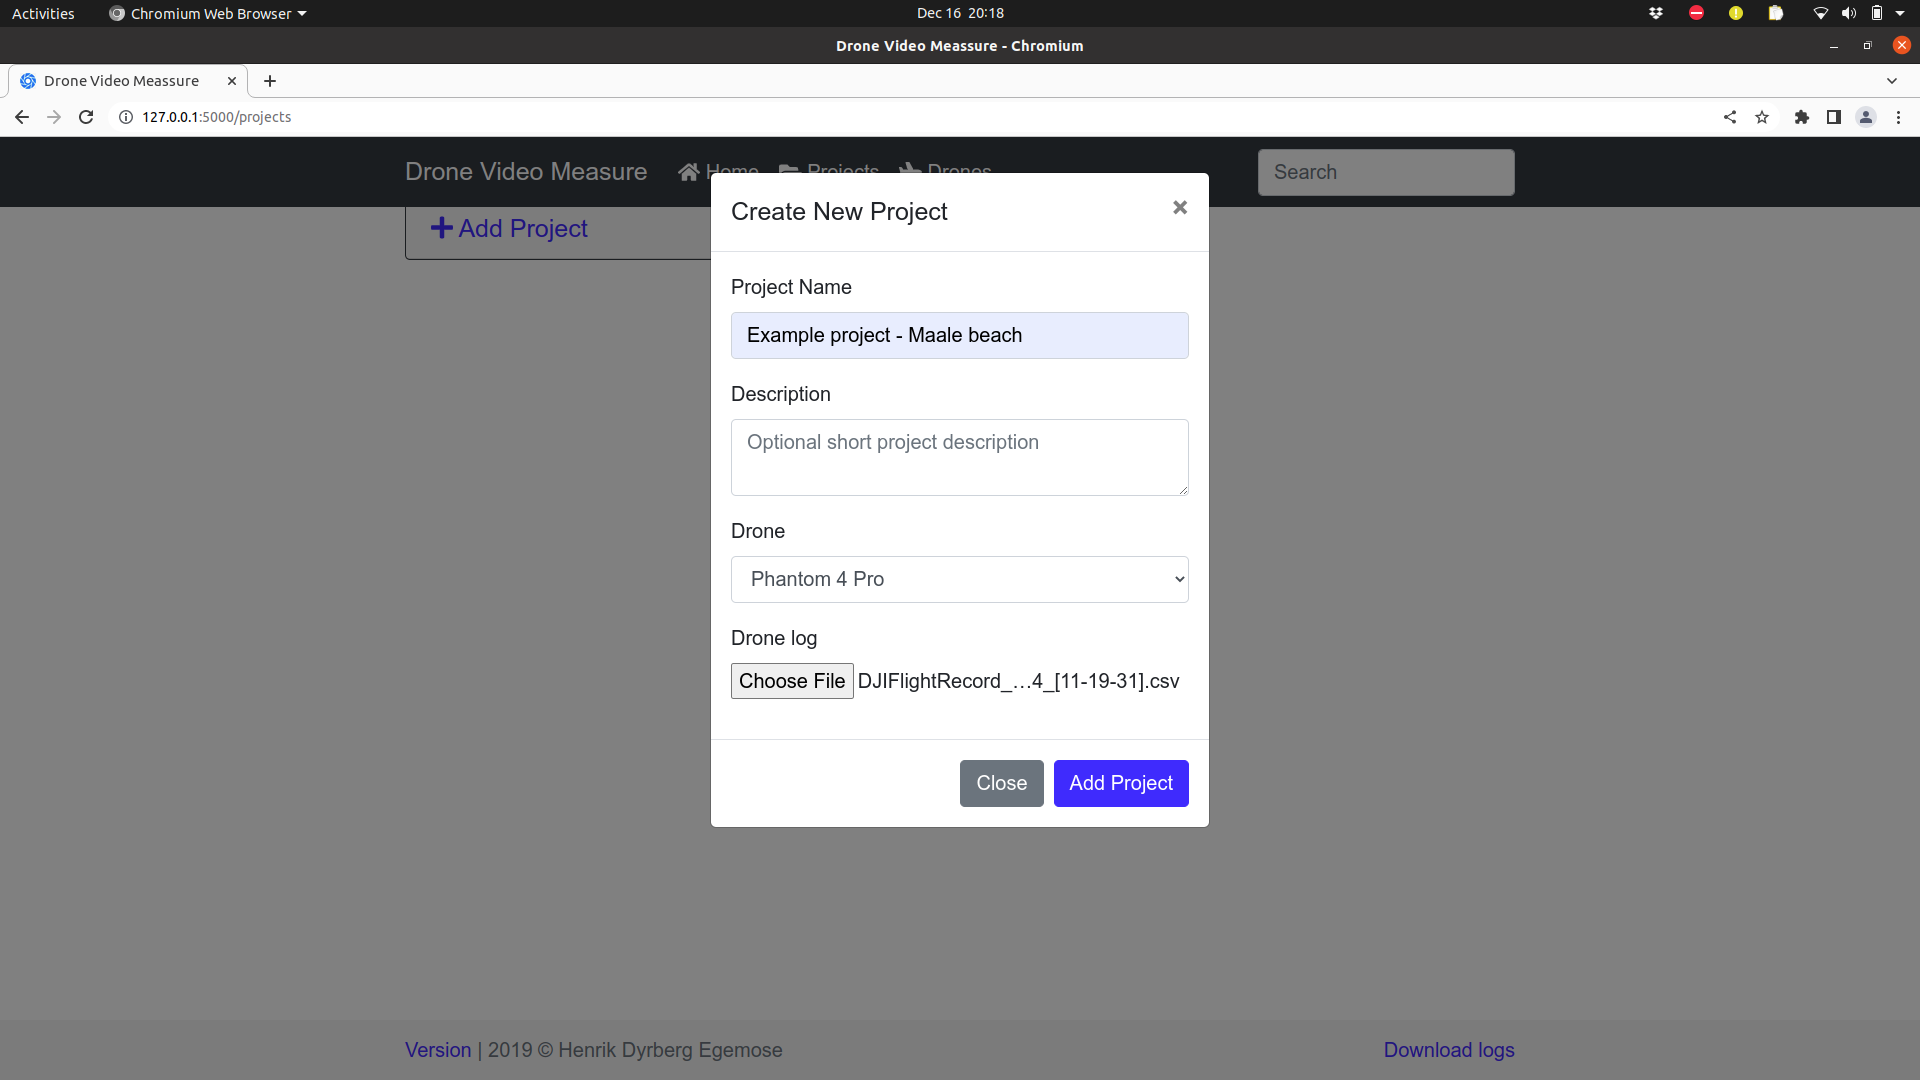1920x1080 pixels.
Task: Close the Create New Project dialog with X
Action: click(x=1180, y=207)
